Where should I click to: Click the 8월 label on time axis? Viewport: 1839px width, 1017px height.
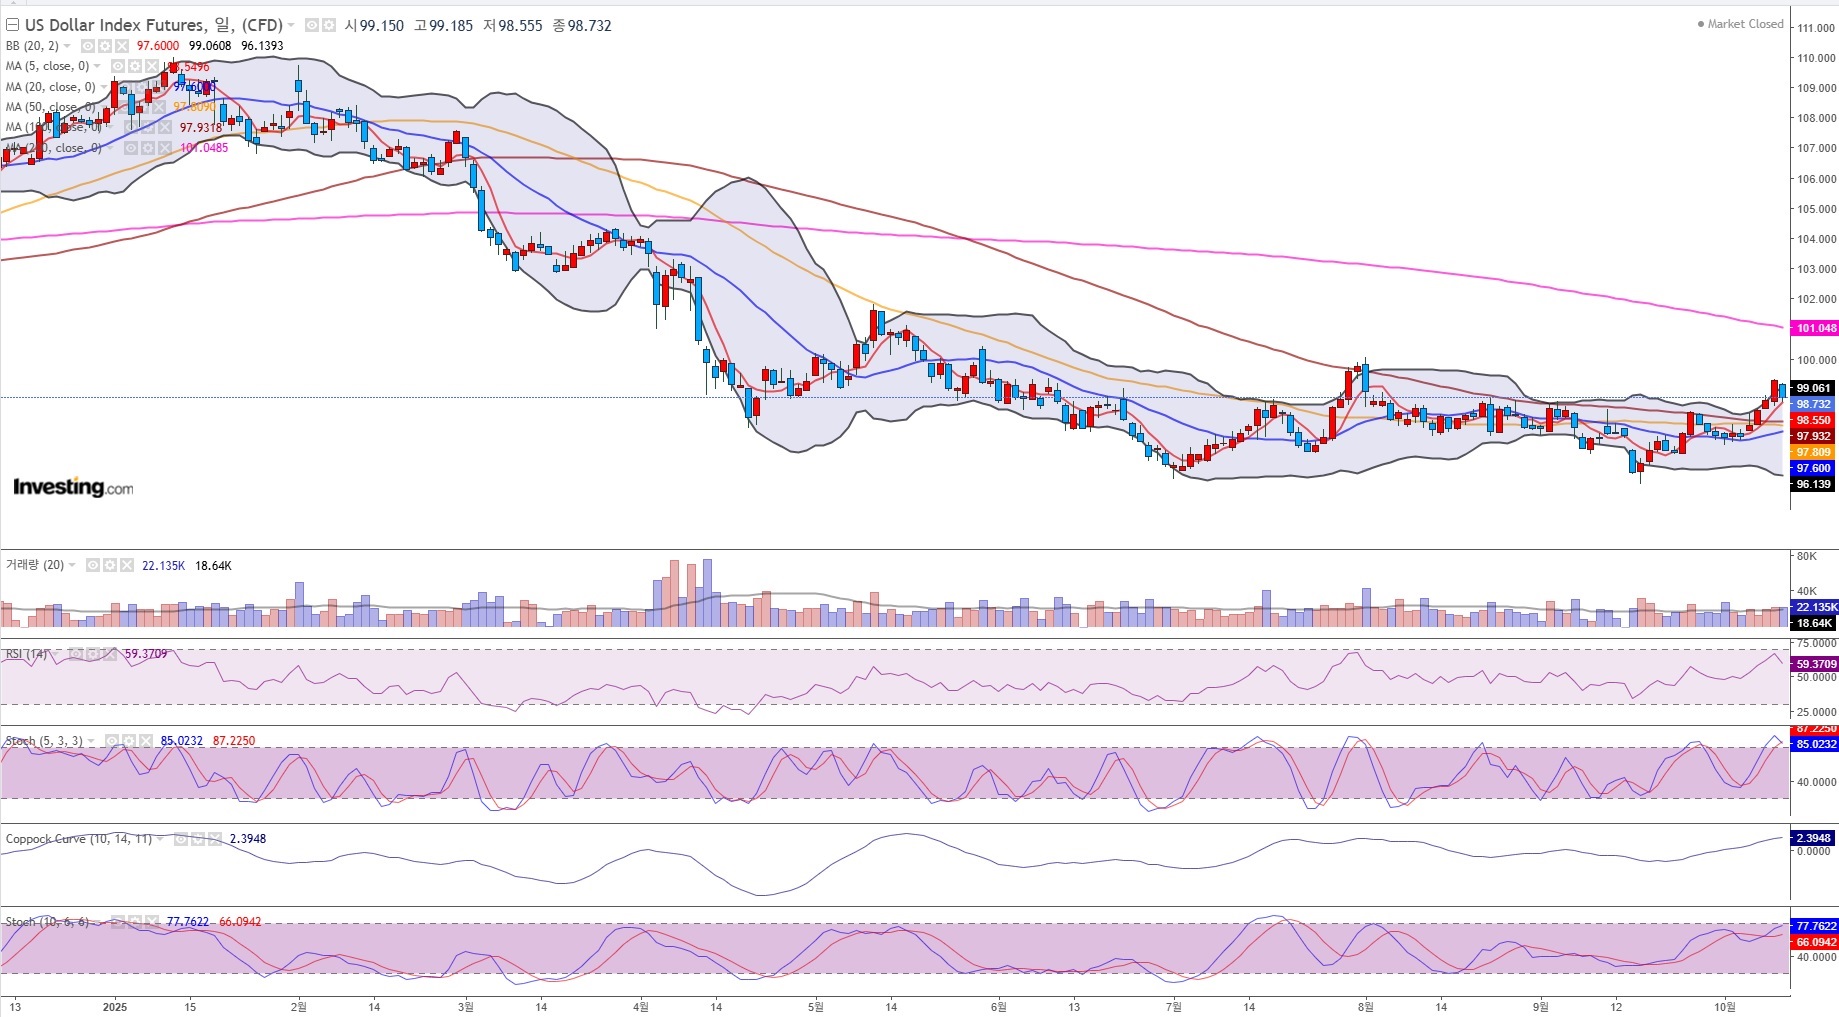point(1366,1006)
